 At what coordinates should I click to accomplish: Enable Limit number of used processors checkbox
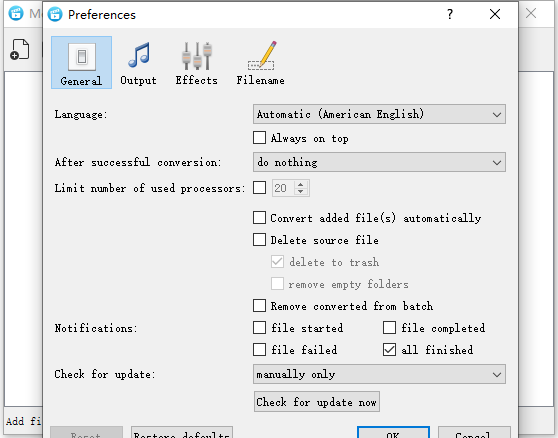(259, 188)
